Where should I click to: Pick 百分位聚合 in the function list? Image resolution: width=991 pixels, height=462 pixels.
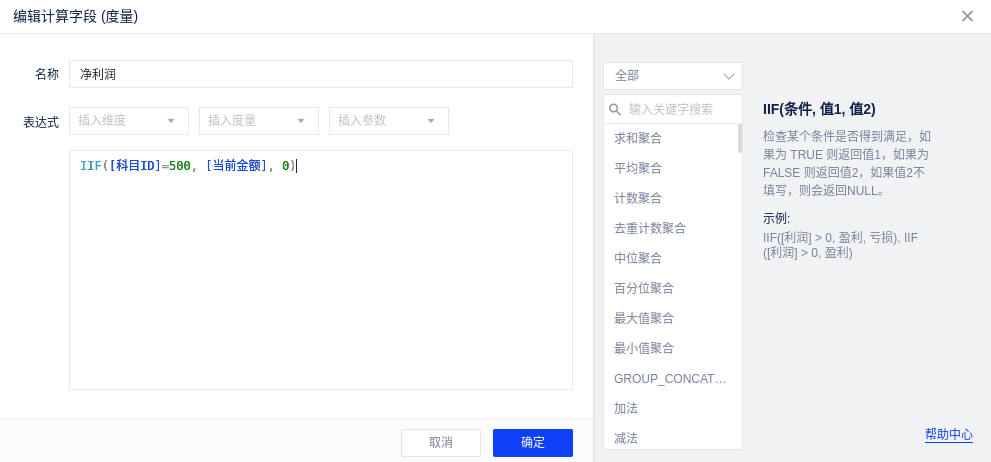[x=644, y=288]
